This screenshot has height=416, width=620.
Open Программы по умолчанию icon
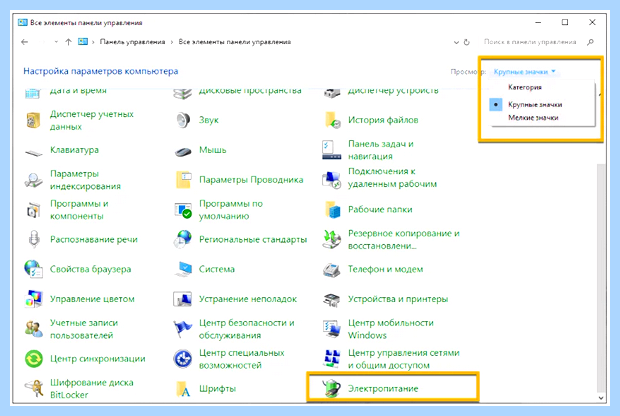click(x=183, y=210)
